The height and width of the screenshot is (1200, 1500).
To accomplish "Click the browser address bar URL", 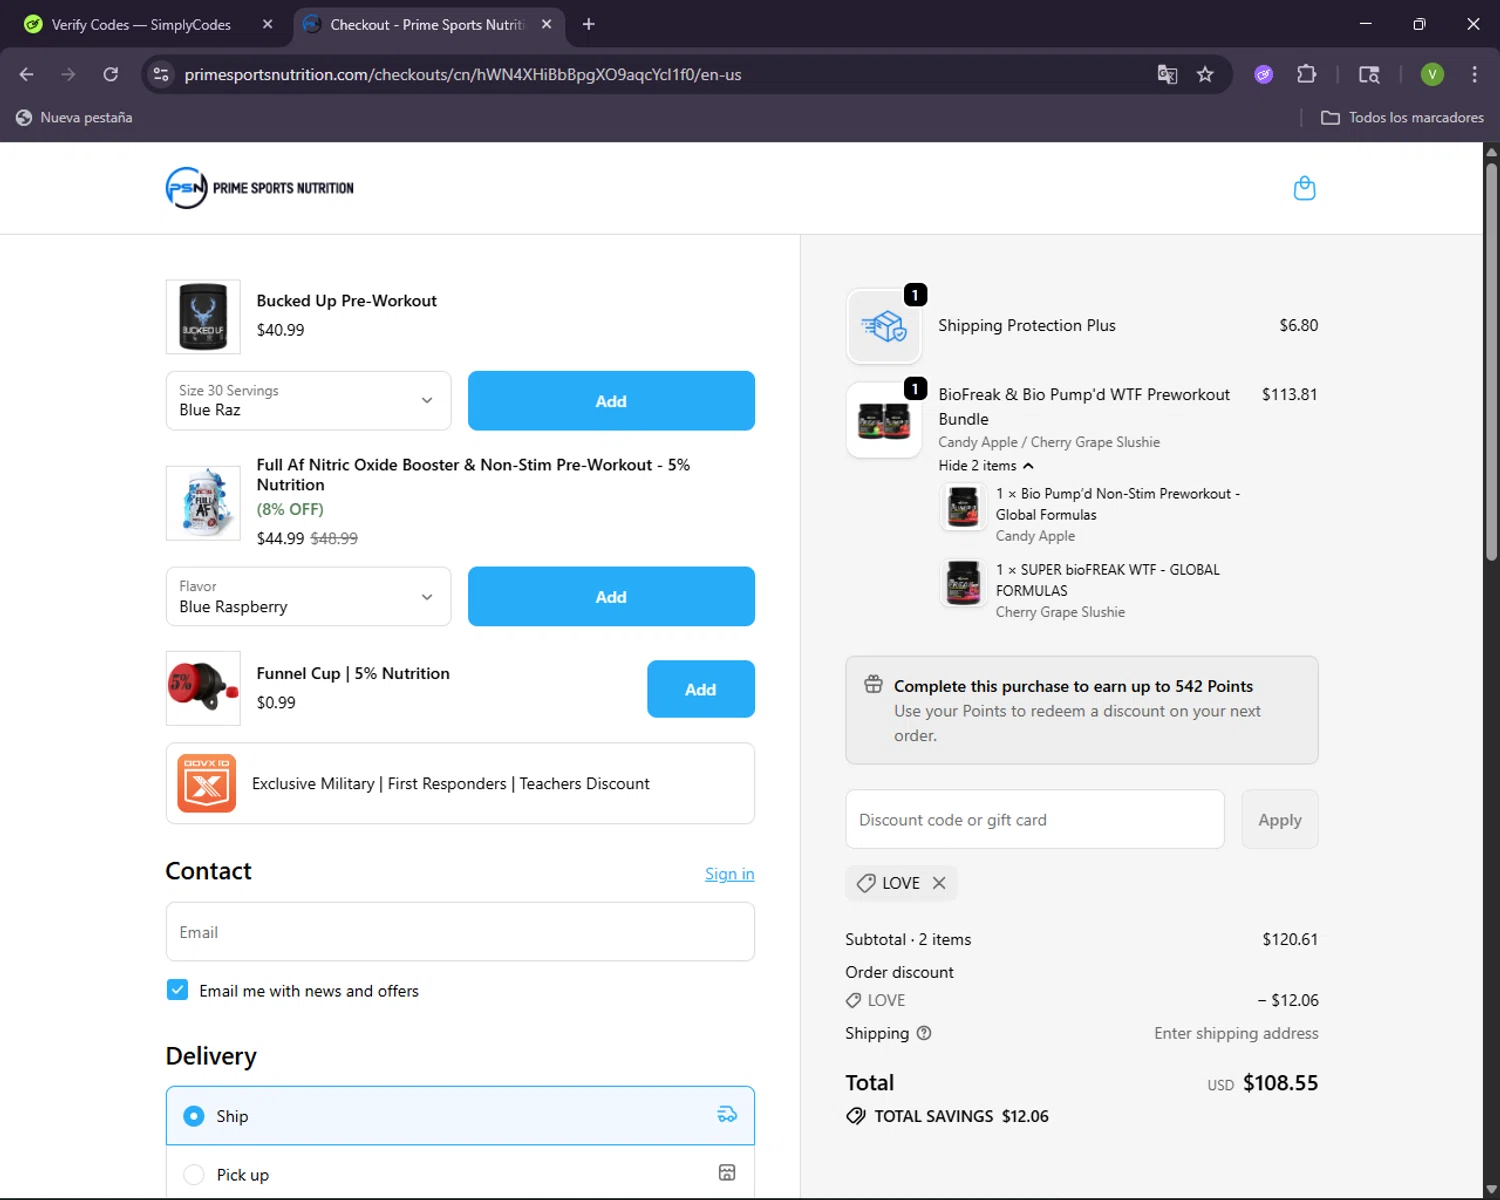I will coord(463,75).
